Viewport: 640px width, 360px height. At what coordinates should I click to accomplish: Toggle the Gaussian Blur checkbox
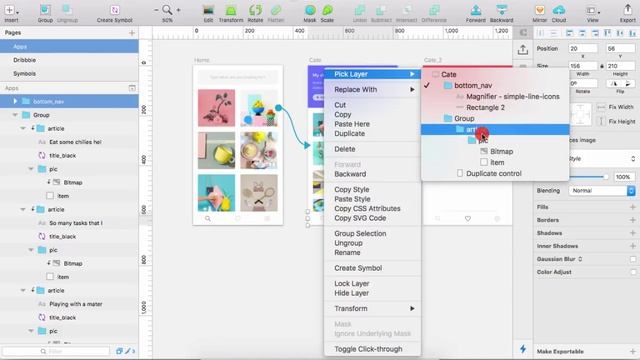pyautogui.click(x=633, y=259)
